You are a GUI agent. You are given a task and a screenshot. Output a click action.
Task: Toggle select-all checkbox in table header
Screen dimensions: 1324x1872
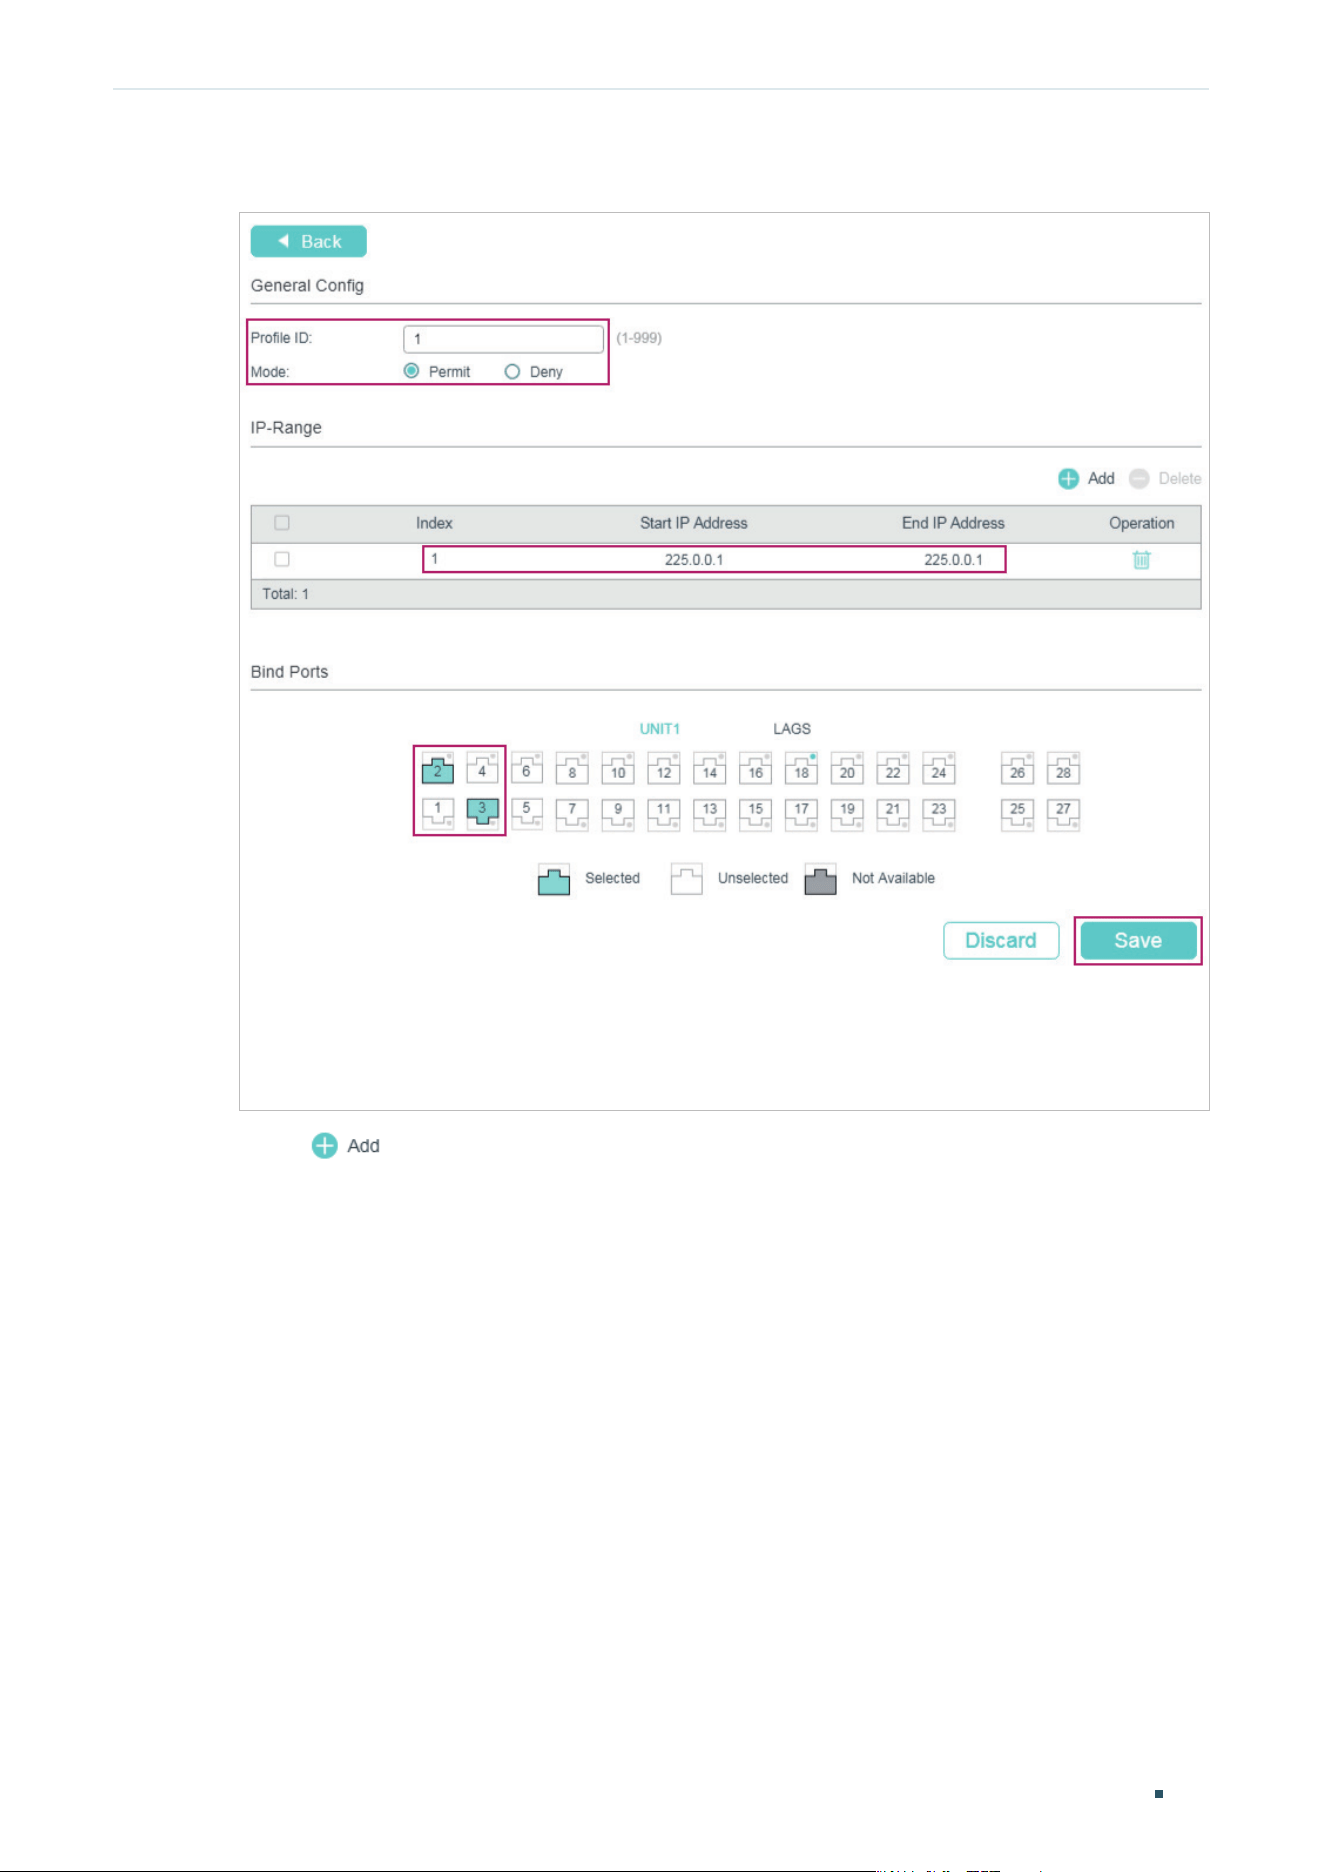coord(282,523)
